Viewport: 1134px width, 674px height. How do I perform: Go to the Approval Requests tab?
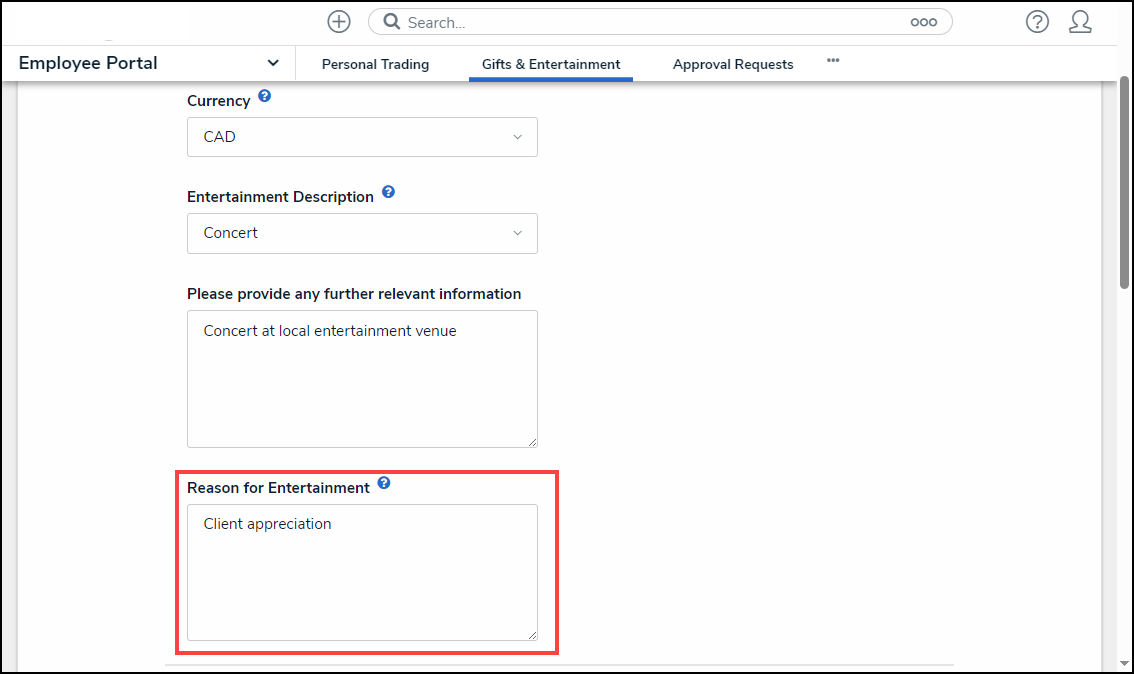click(x=733, y=64)
